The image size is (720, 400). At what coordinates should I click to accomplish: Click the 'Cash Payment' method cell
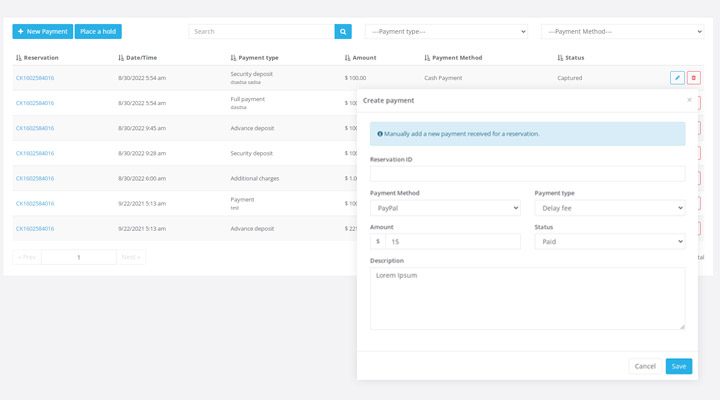(443, 78)
